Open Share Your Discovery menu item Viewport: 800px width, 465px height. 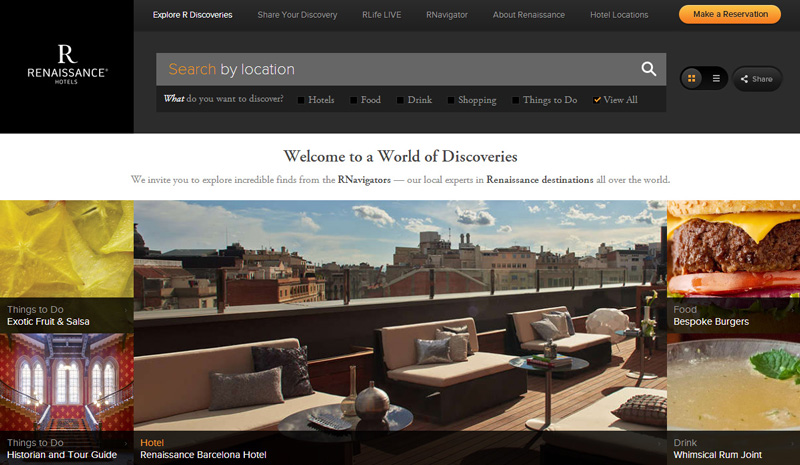coord(297,15)
